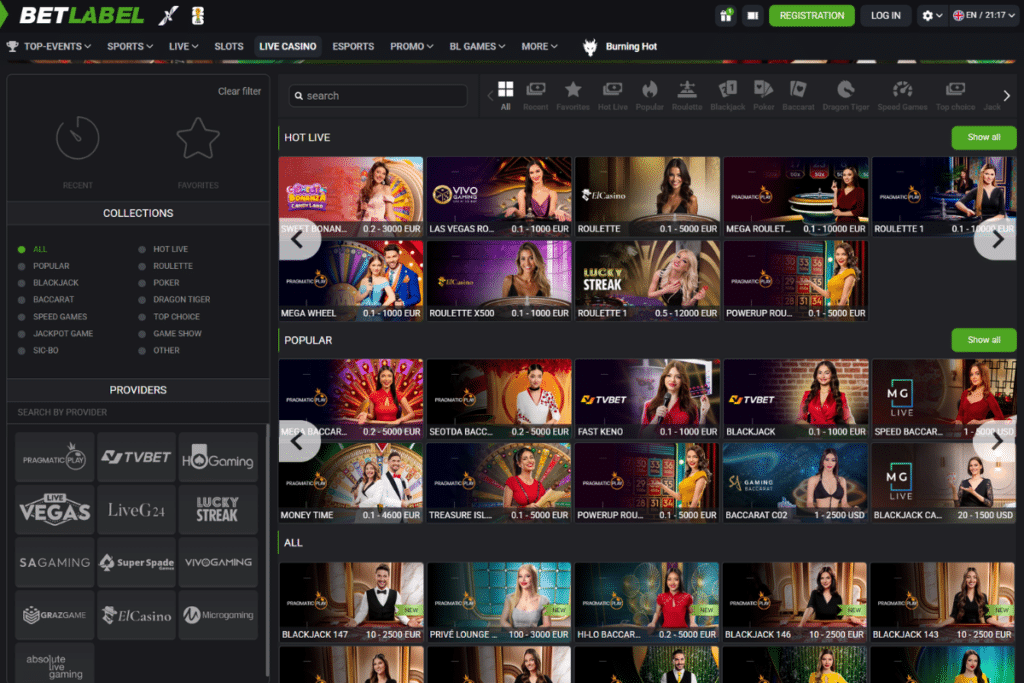The width and height of the screenshot is (1024, 683).
Task: Select the DRAGON TIGER collection radio
Action: pyautogui.click(x=142, y=300)
